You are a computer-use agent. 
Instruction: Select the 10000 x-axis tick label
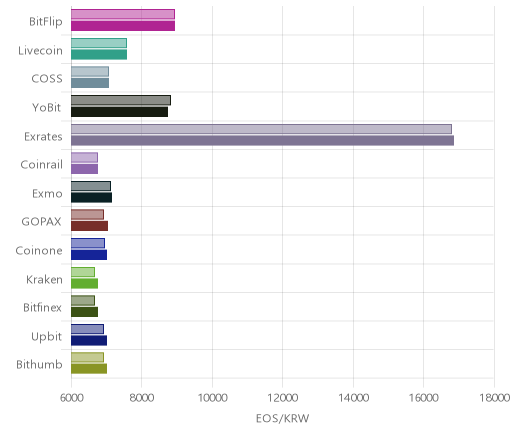tap(212, 398)
